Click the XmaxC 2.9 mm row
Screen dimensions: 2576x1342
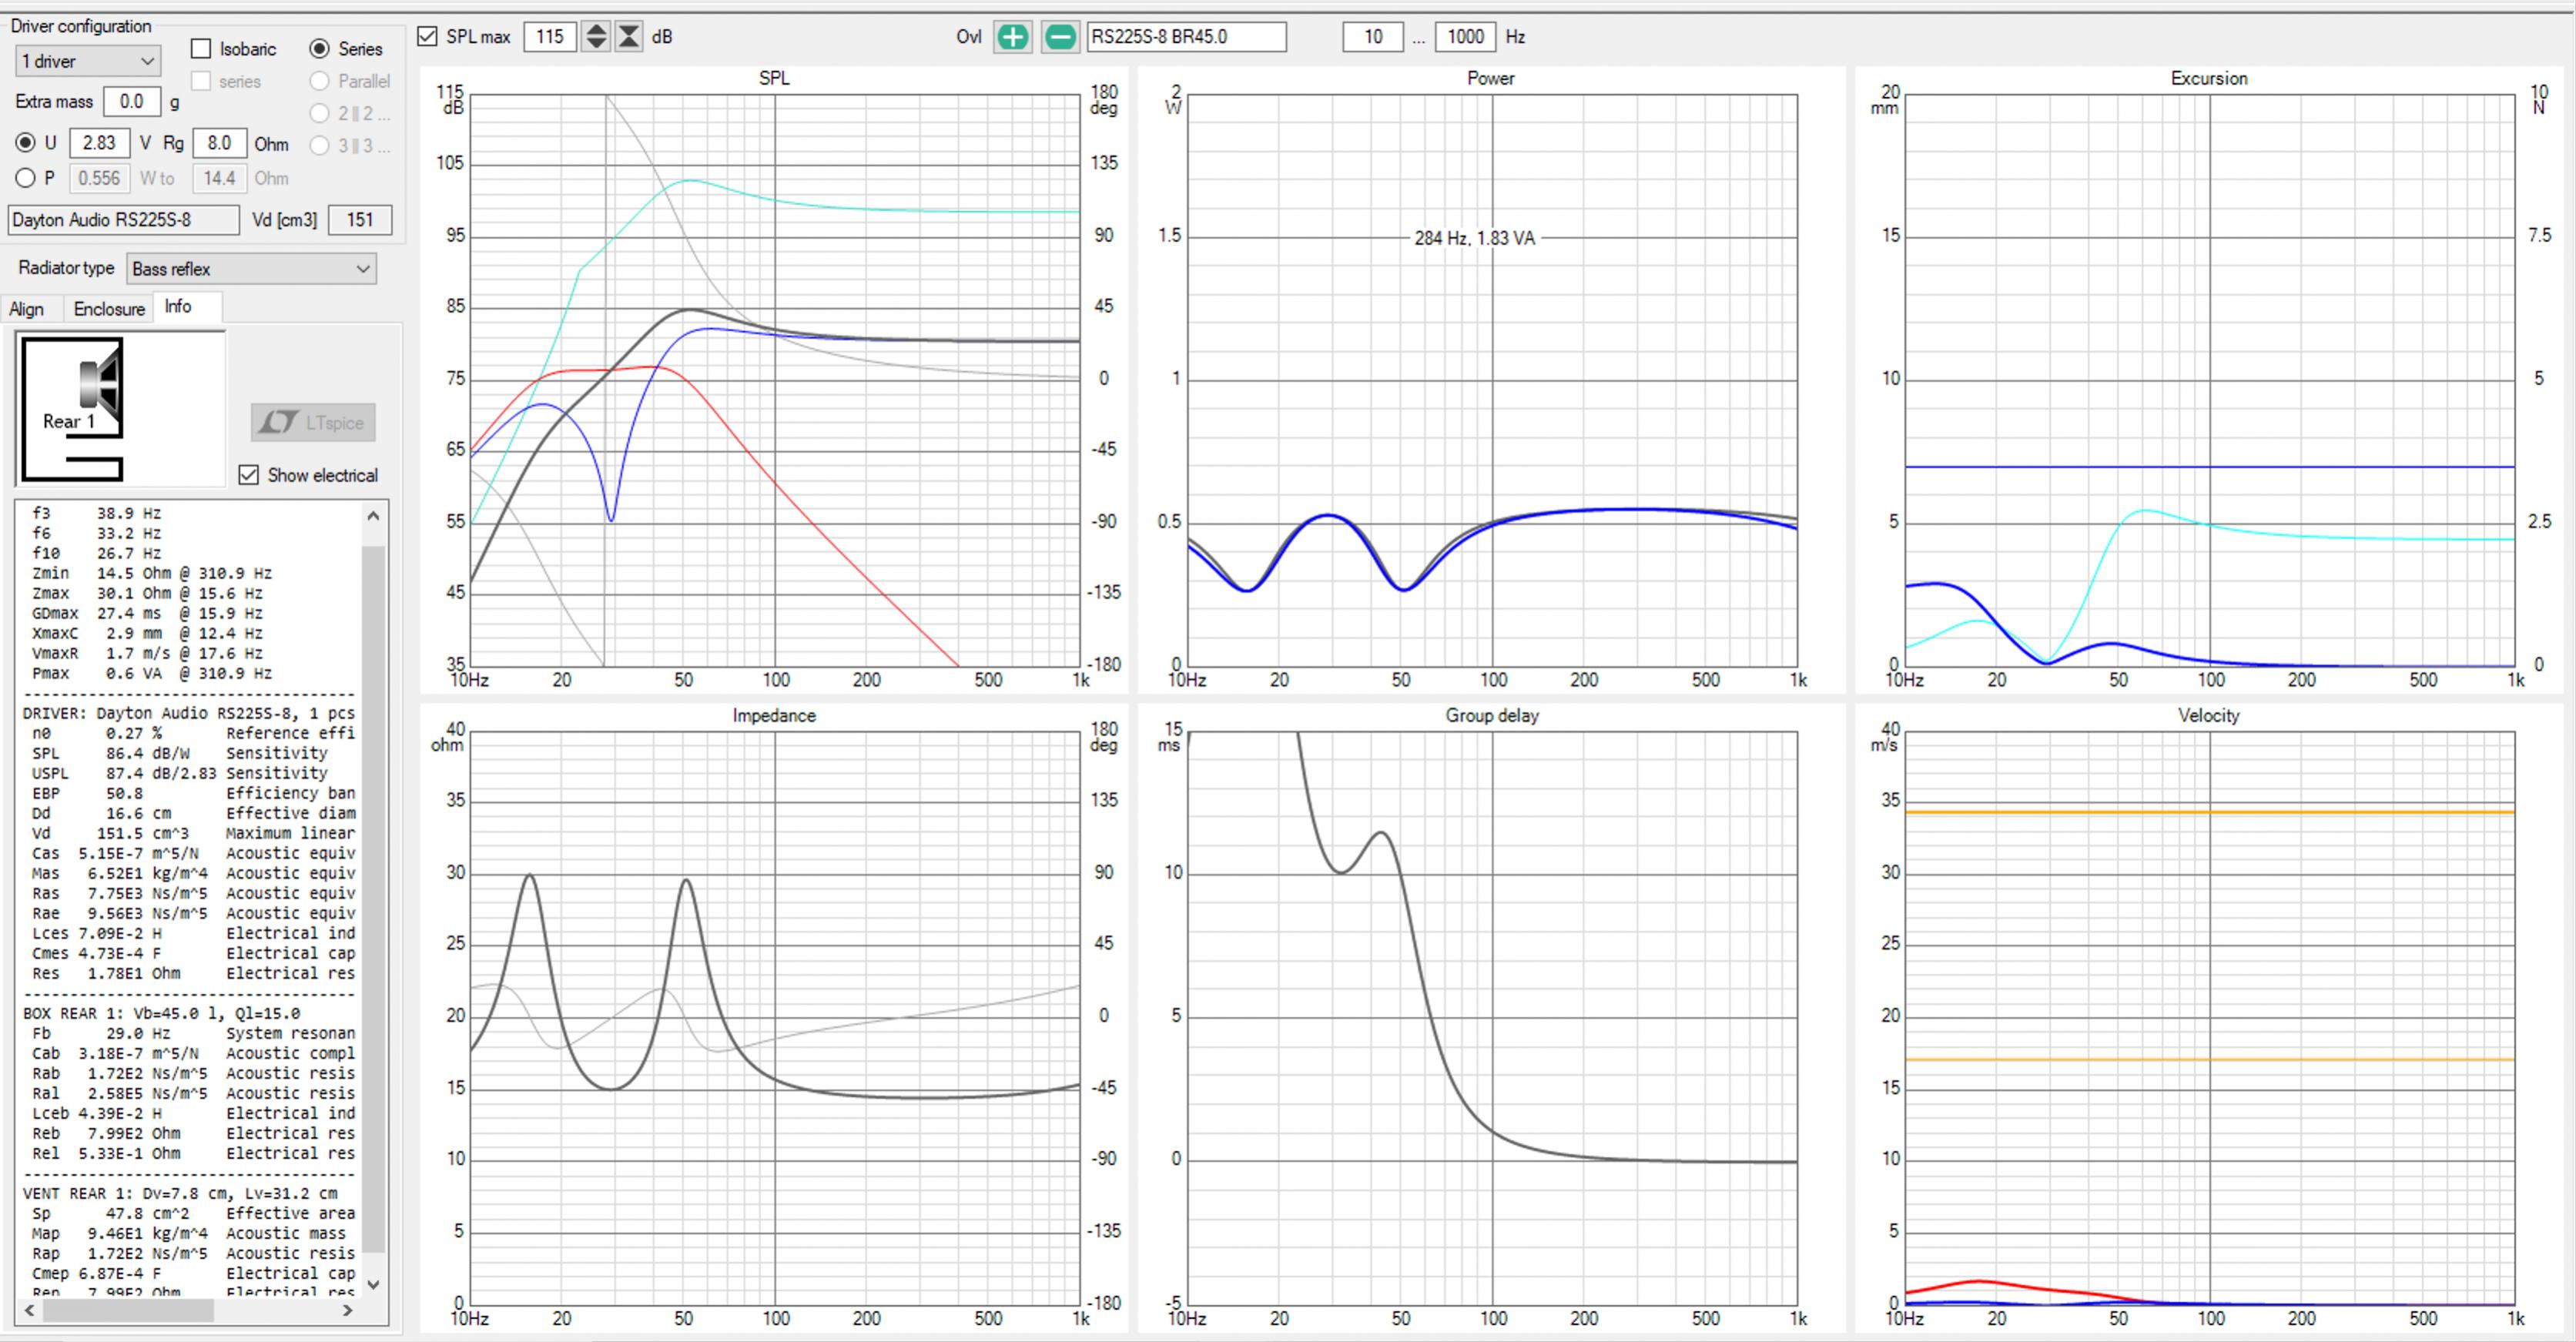[x=147, y=633]
